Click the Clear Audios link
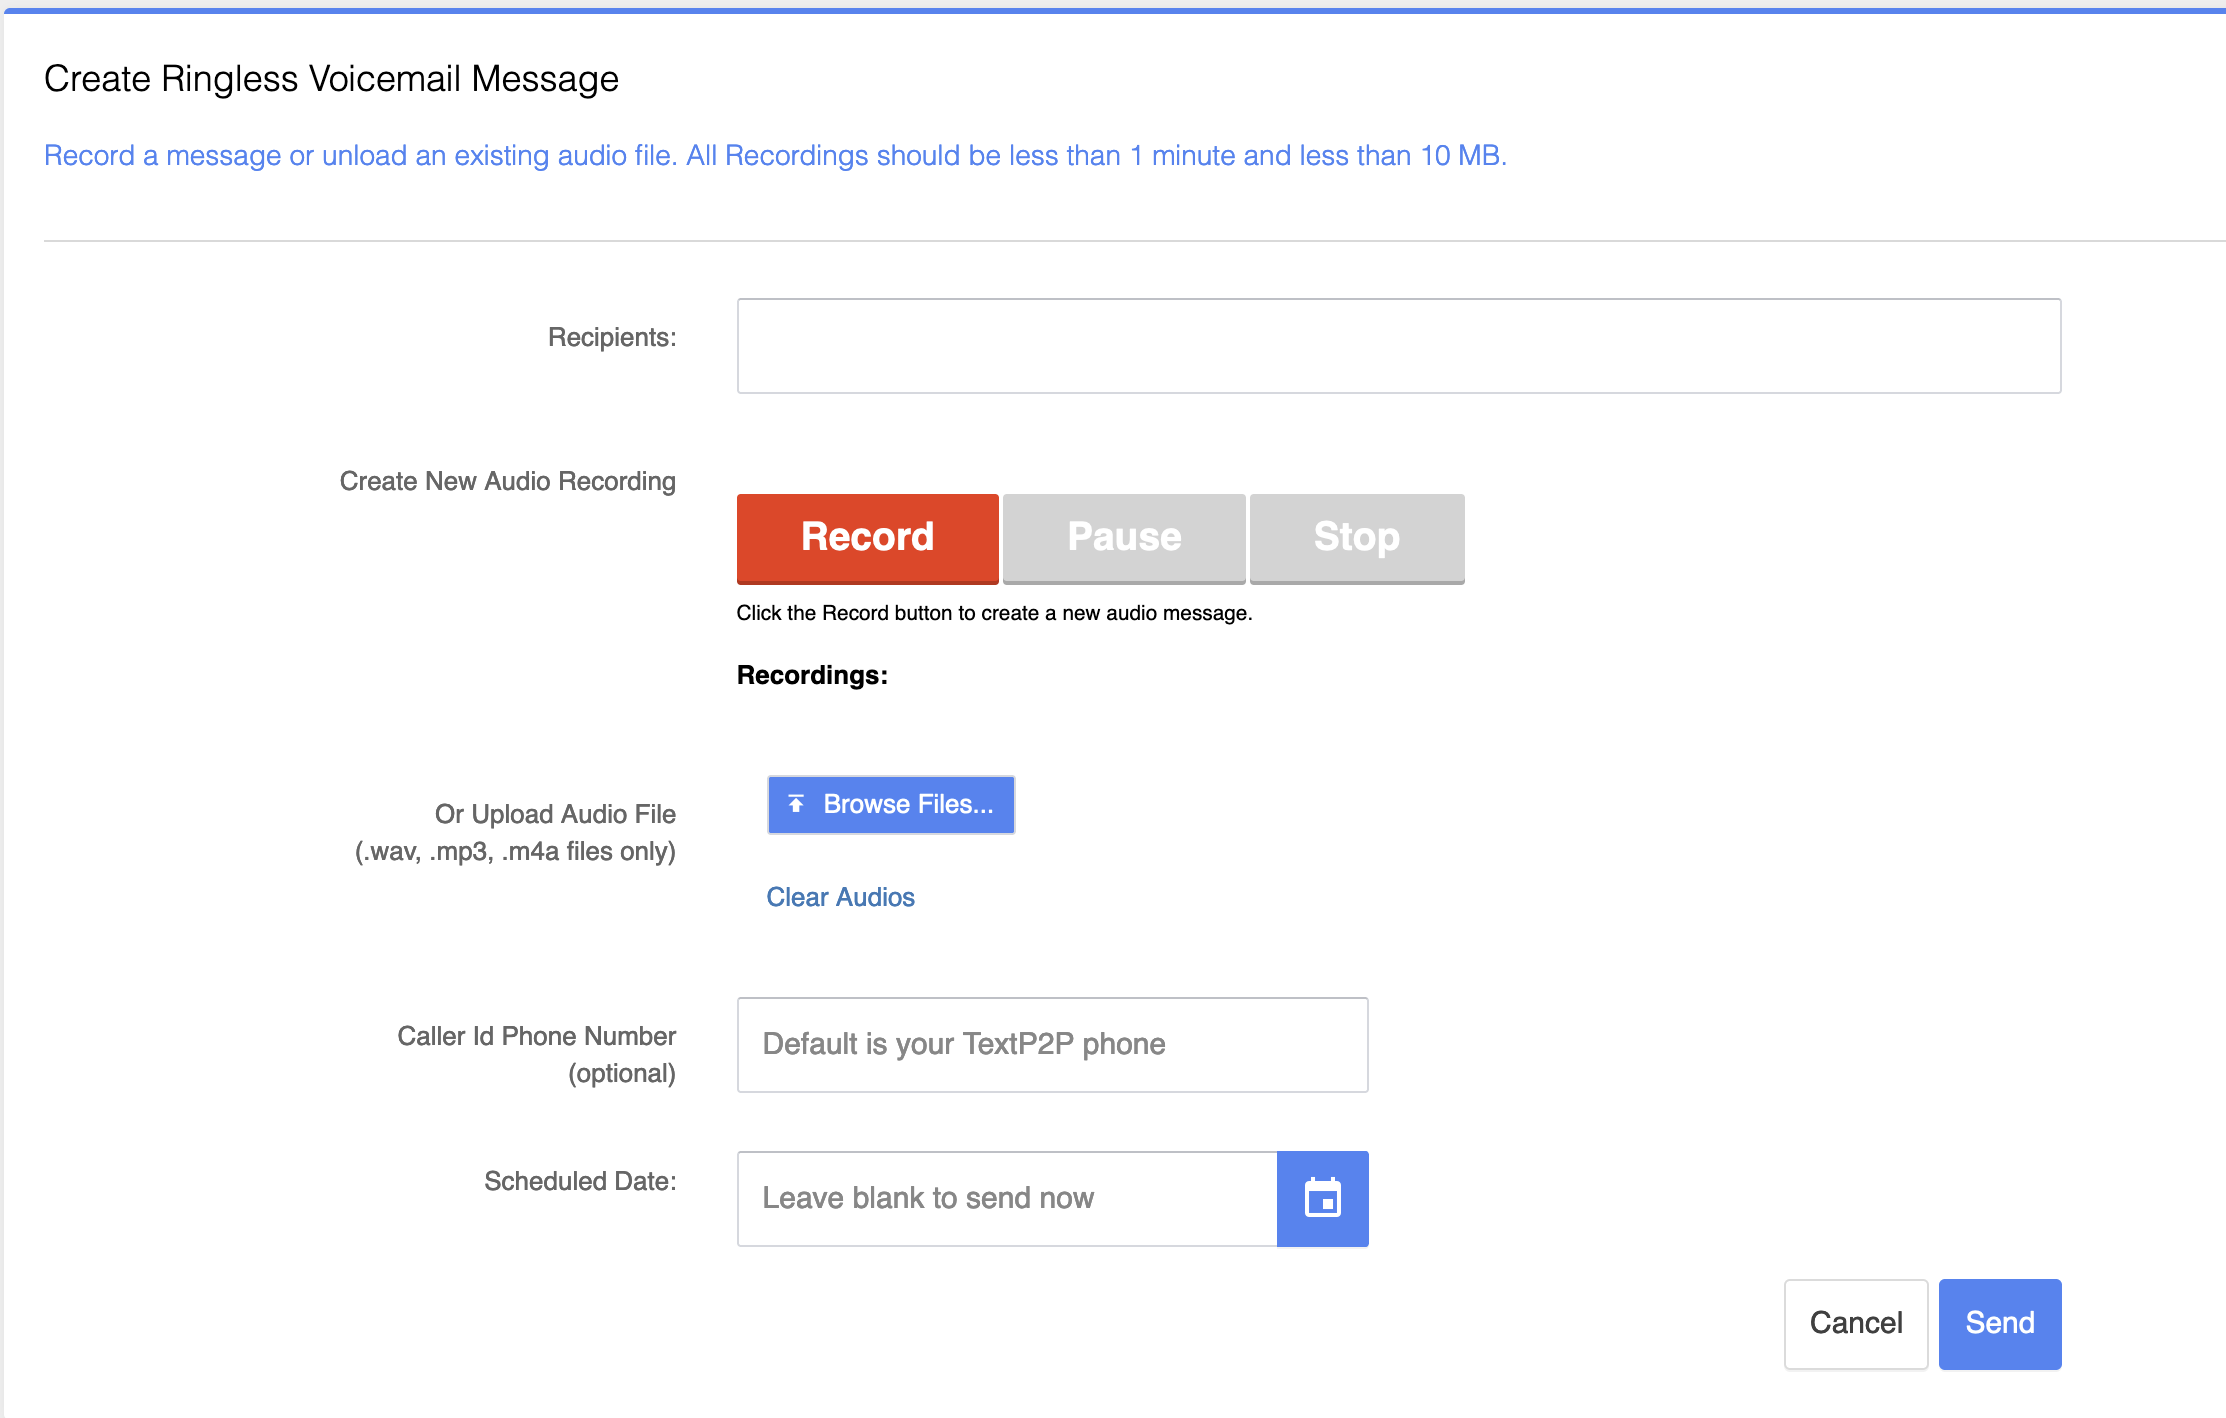The width and height of the screenshot is (2226, 1418). (840, 897)
